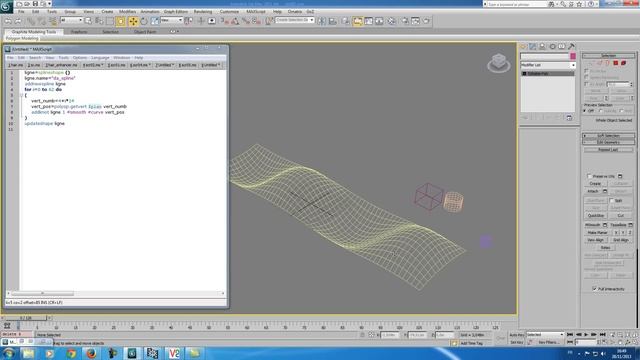Screen dimensions: 640x360
Task: Expand the Soft Selection rollout
Action: 609,136
